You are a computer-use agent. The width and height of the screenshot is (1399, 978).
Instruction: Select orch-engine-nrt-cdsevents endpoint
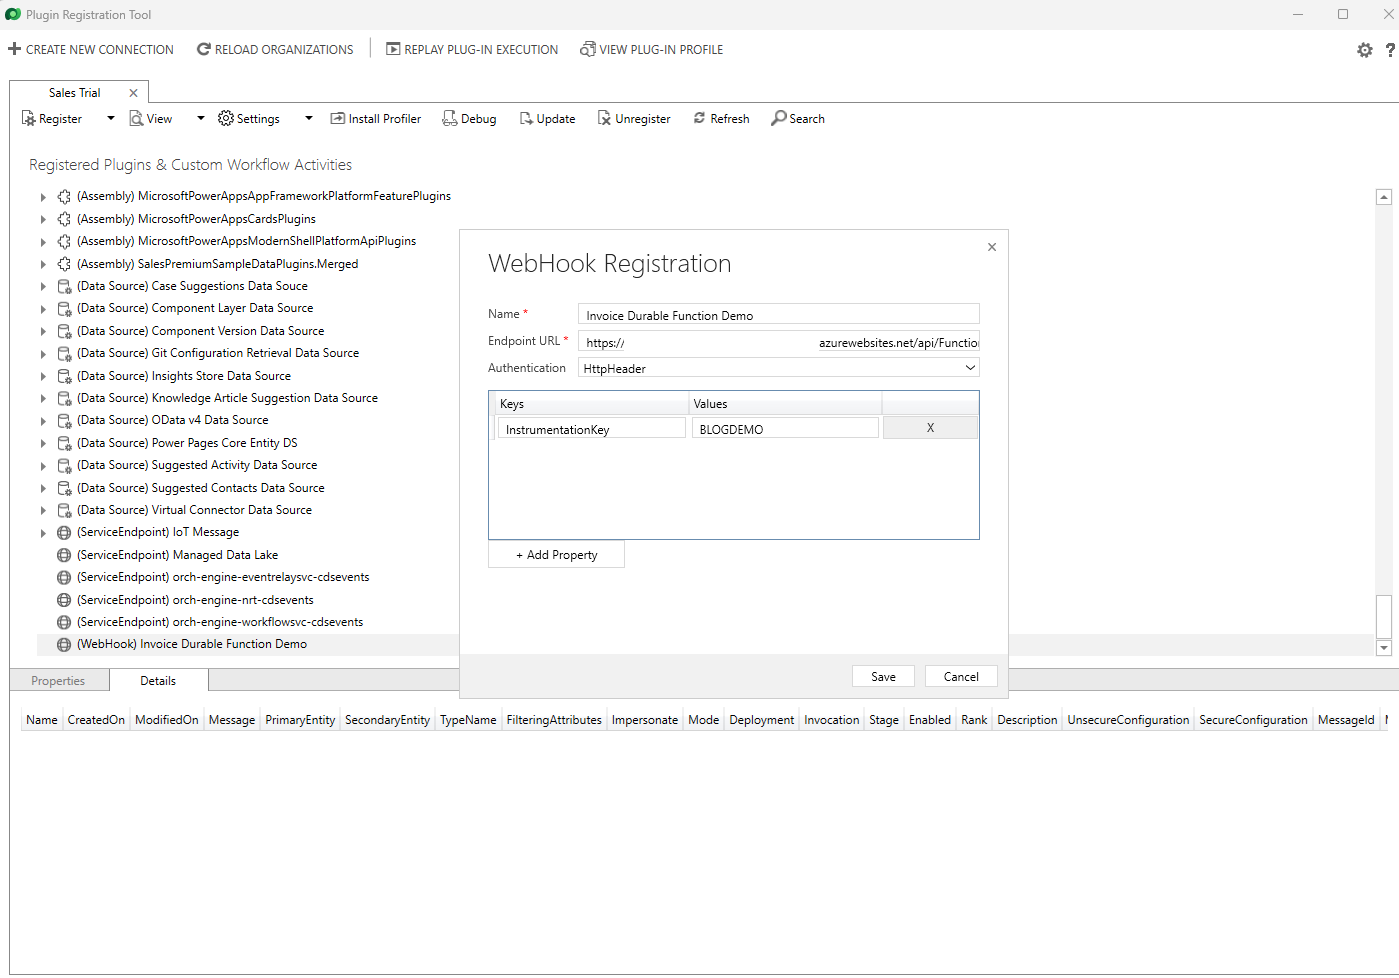coord(195,600)
